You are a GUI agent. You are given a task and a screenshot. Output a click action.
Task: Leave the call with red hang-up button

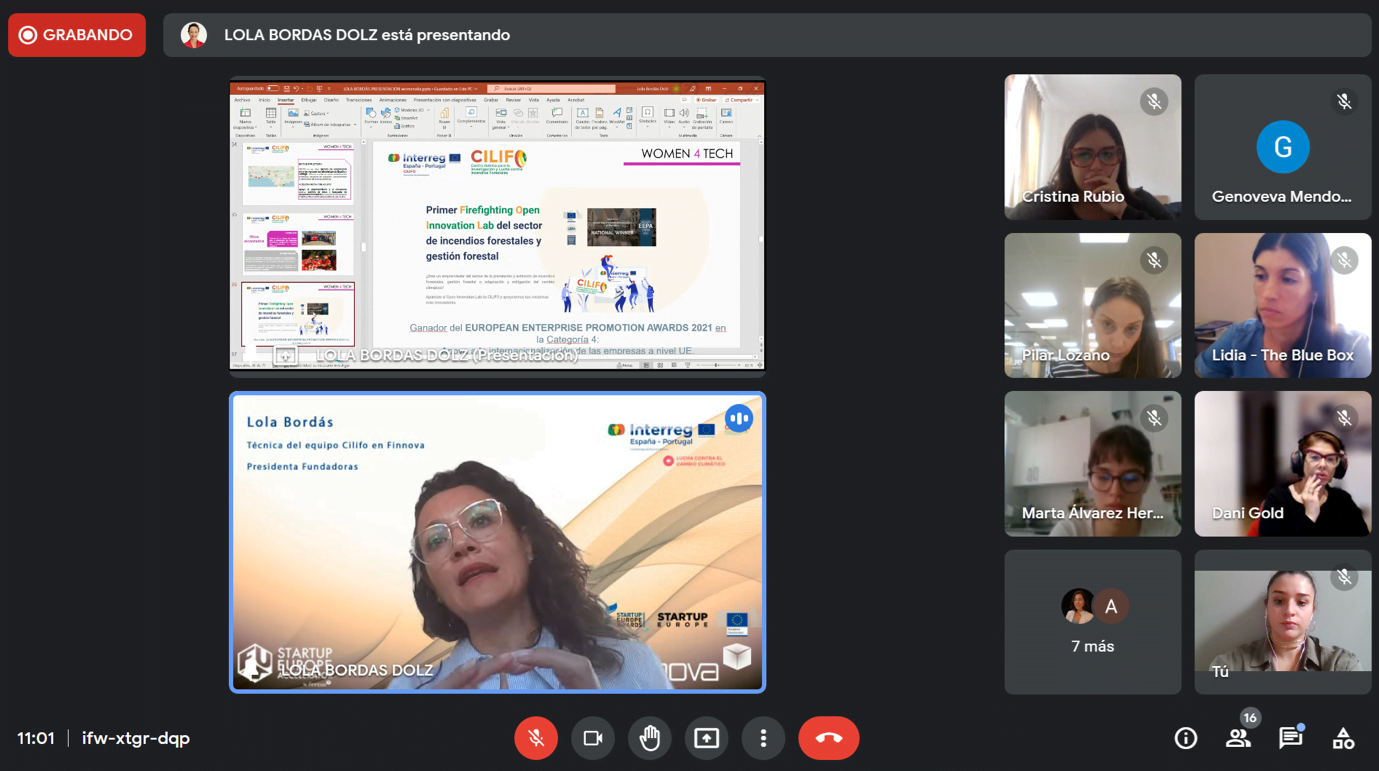(x=828, y=738)
